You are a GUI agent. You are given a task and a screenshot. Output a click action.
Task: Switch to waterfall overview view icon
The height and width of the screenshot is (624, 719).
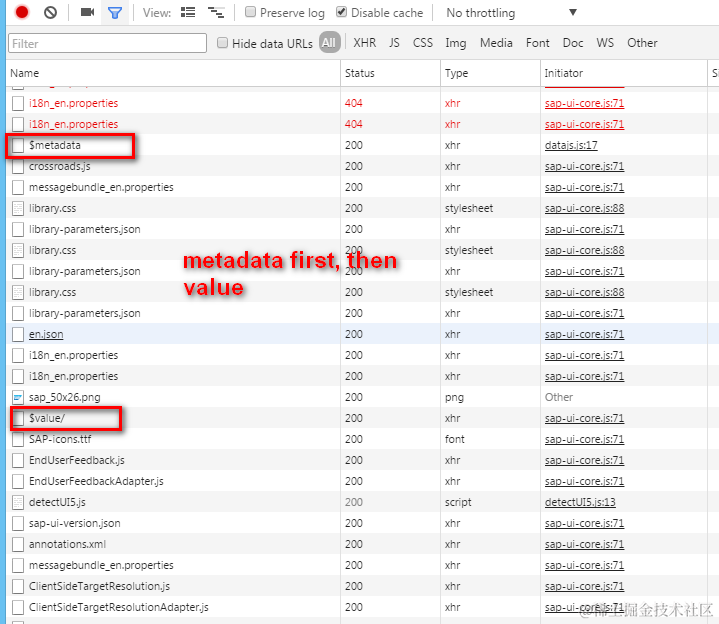216,12
